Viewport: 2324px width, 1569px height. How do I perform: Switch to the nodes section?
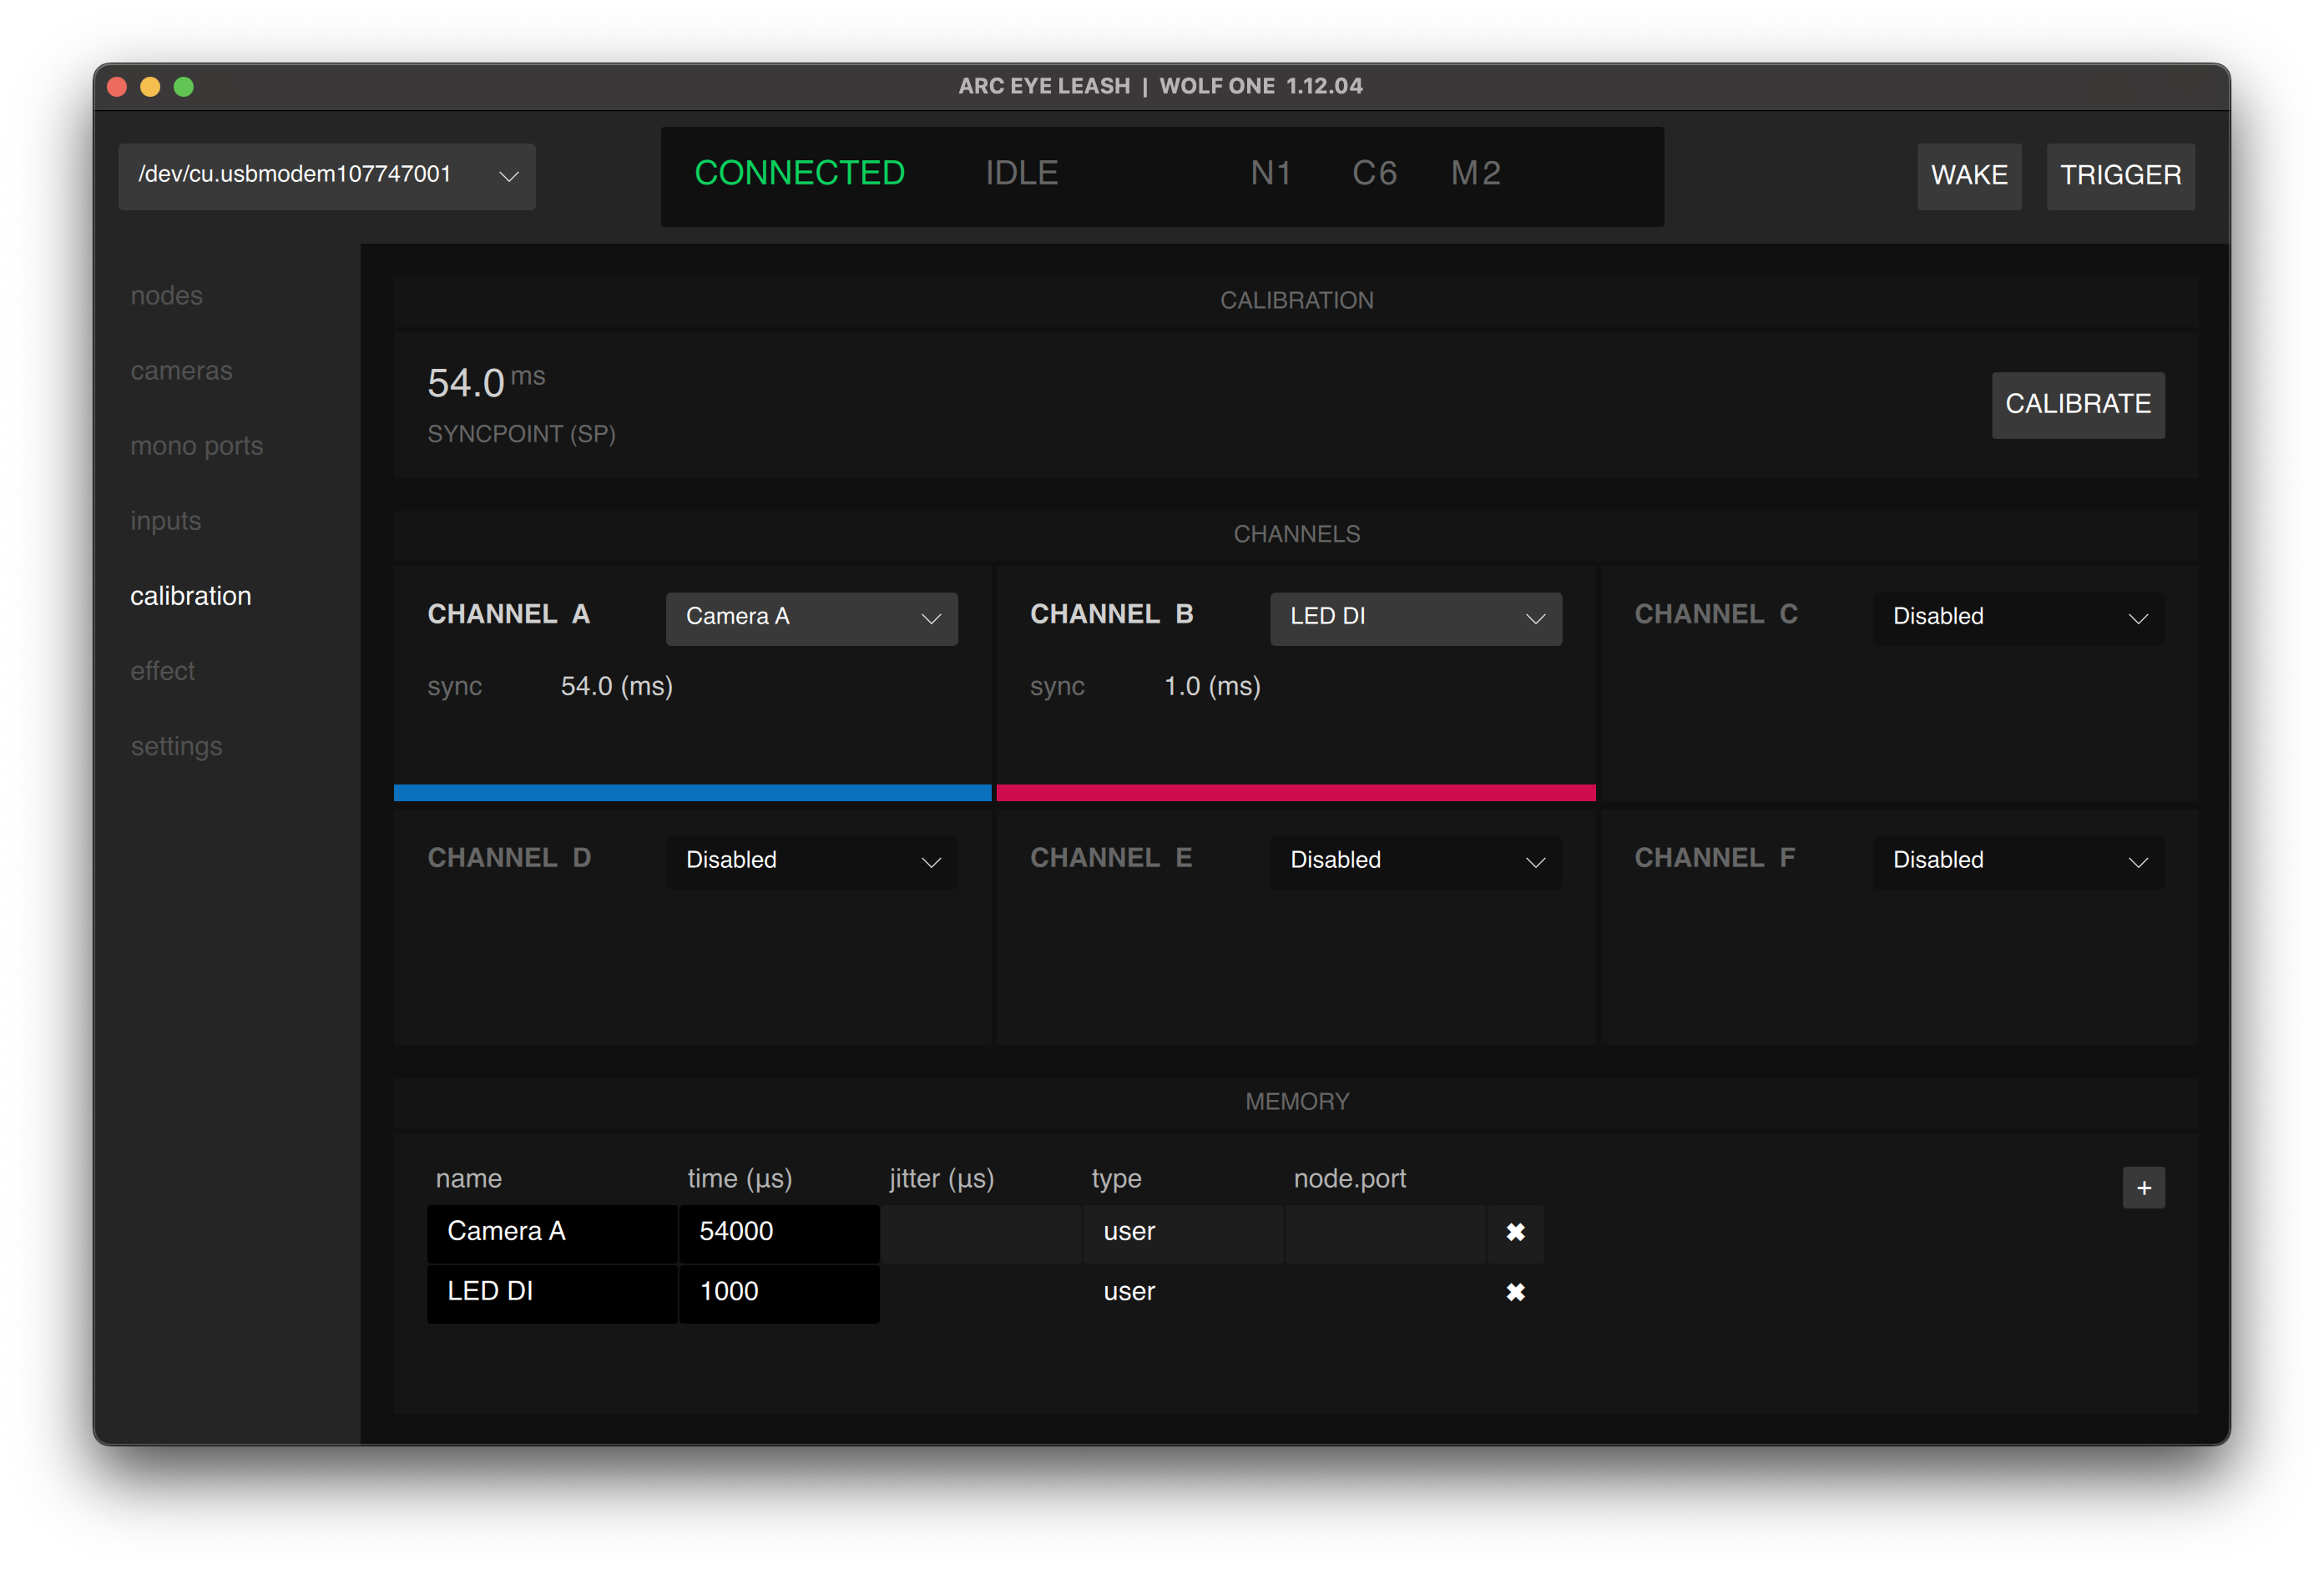pyautogui.click(x=166, y=296)
